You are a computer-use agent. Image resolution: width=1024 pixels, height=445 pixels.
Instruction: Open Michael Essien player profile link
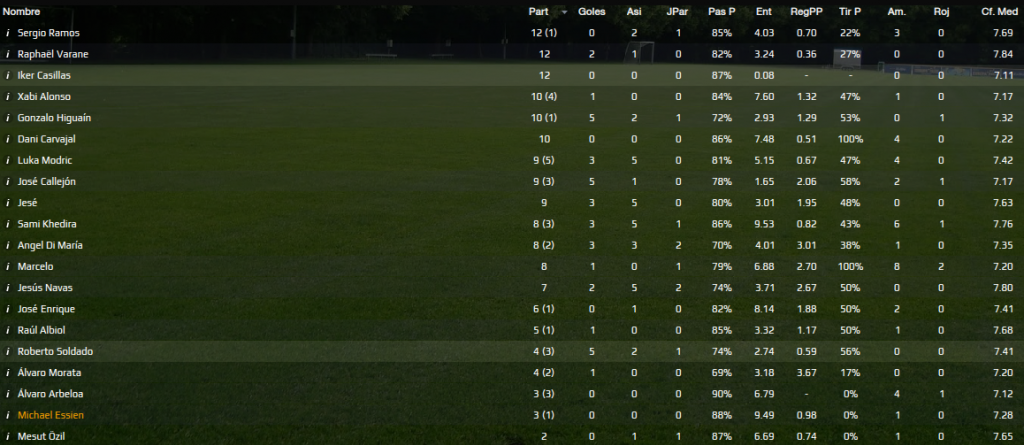[x=50, y=415]
